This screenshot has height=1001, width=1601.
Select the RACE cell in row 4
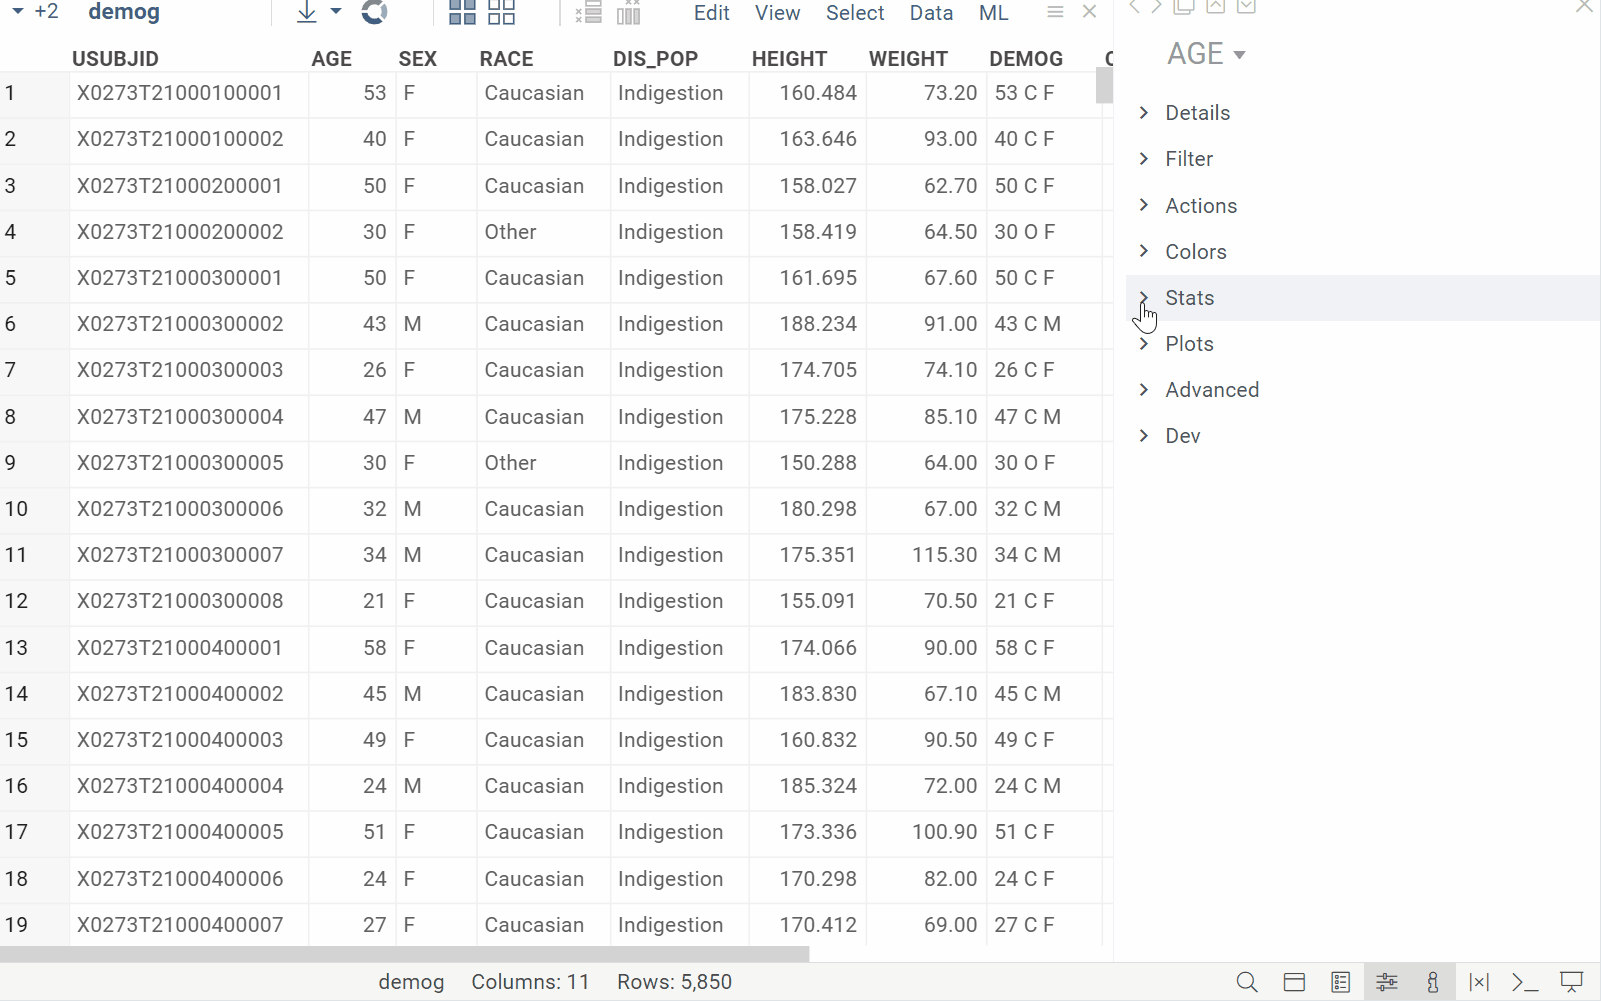(511, 232)
